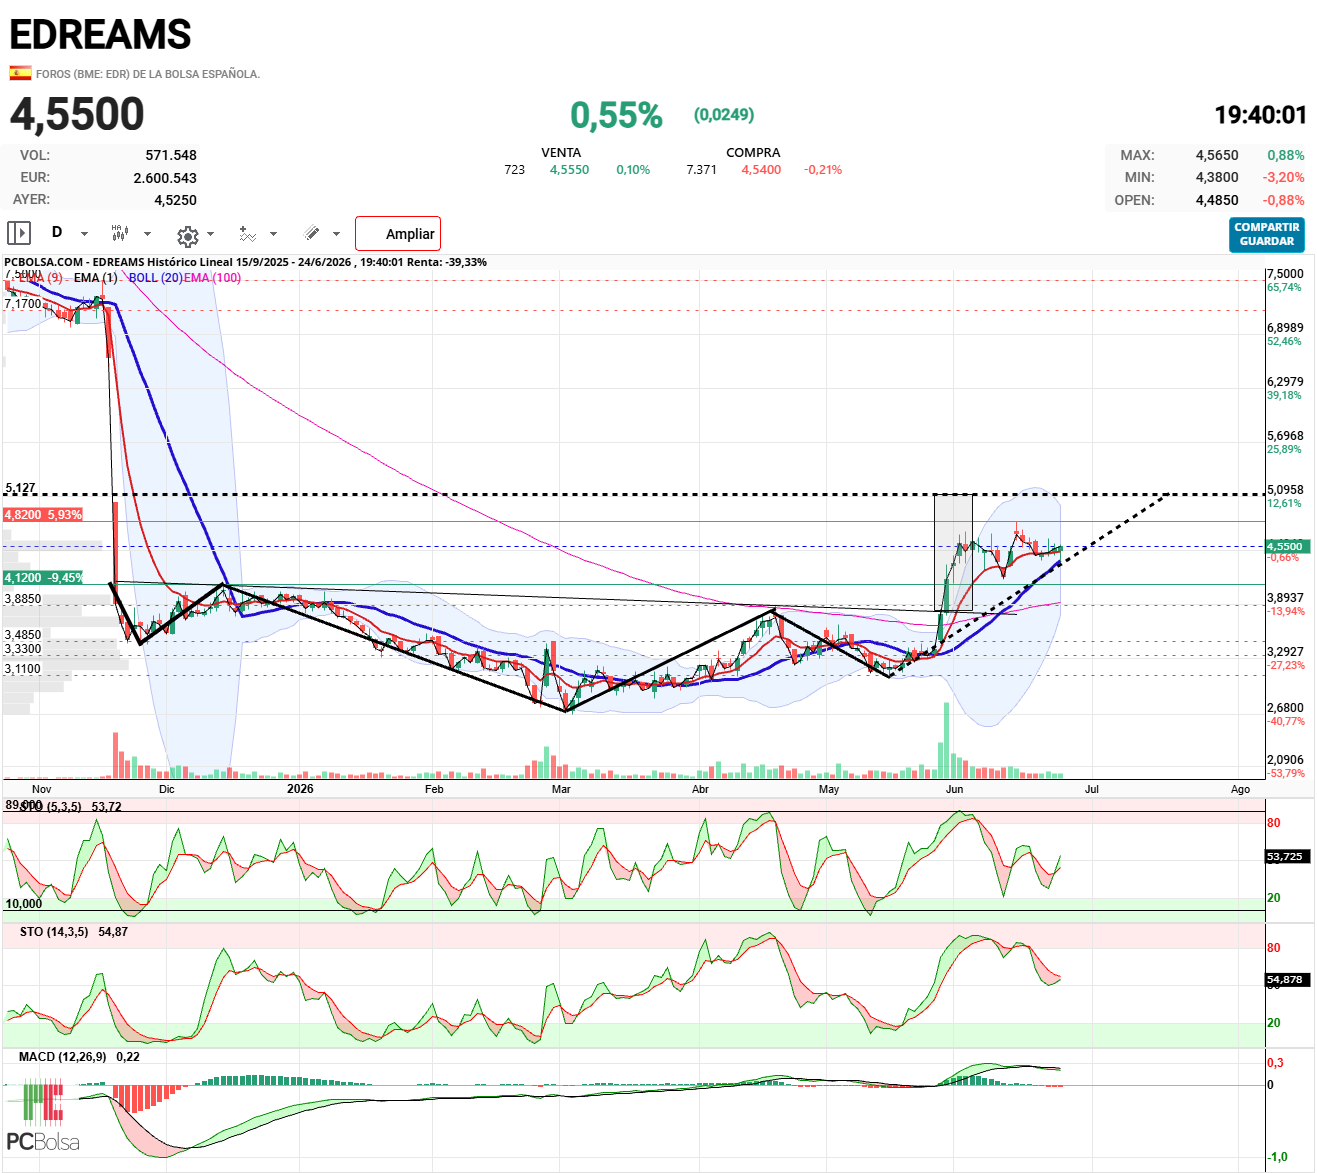Click the 2,6800 price axis label
This screenshot has width=1317, height=1173.
1285,708
